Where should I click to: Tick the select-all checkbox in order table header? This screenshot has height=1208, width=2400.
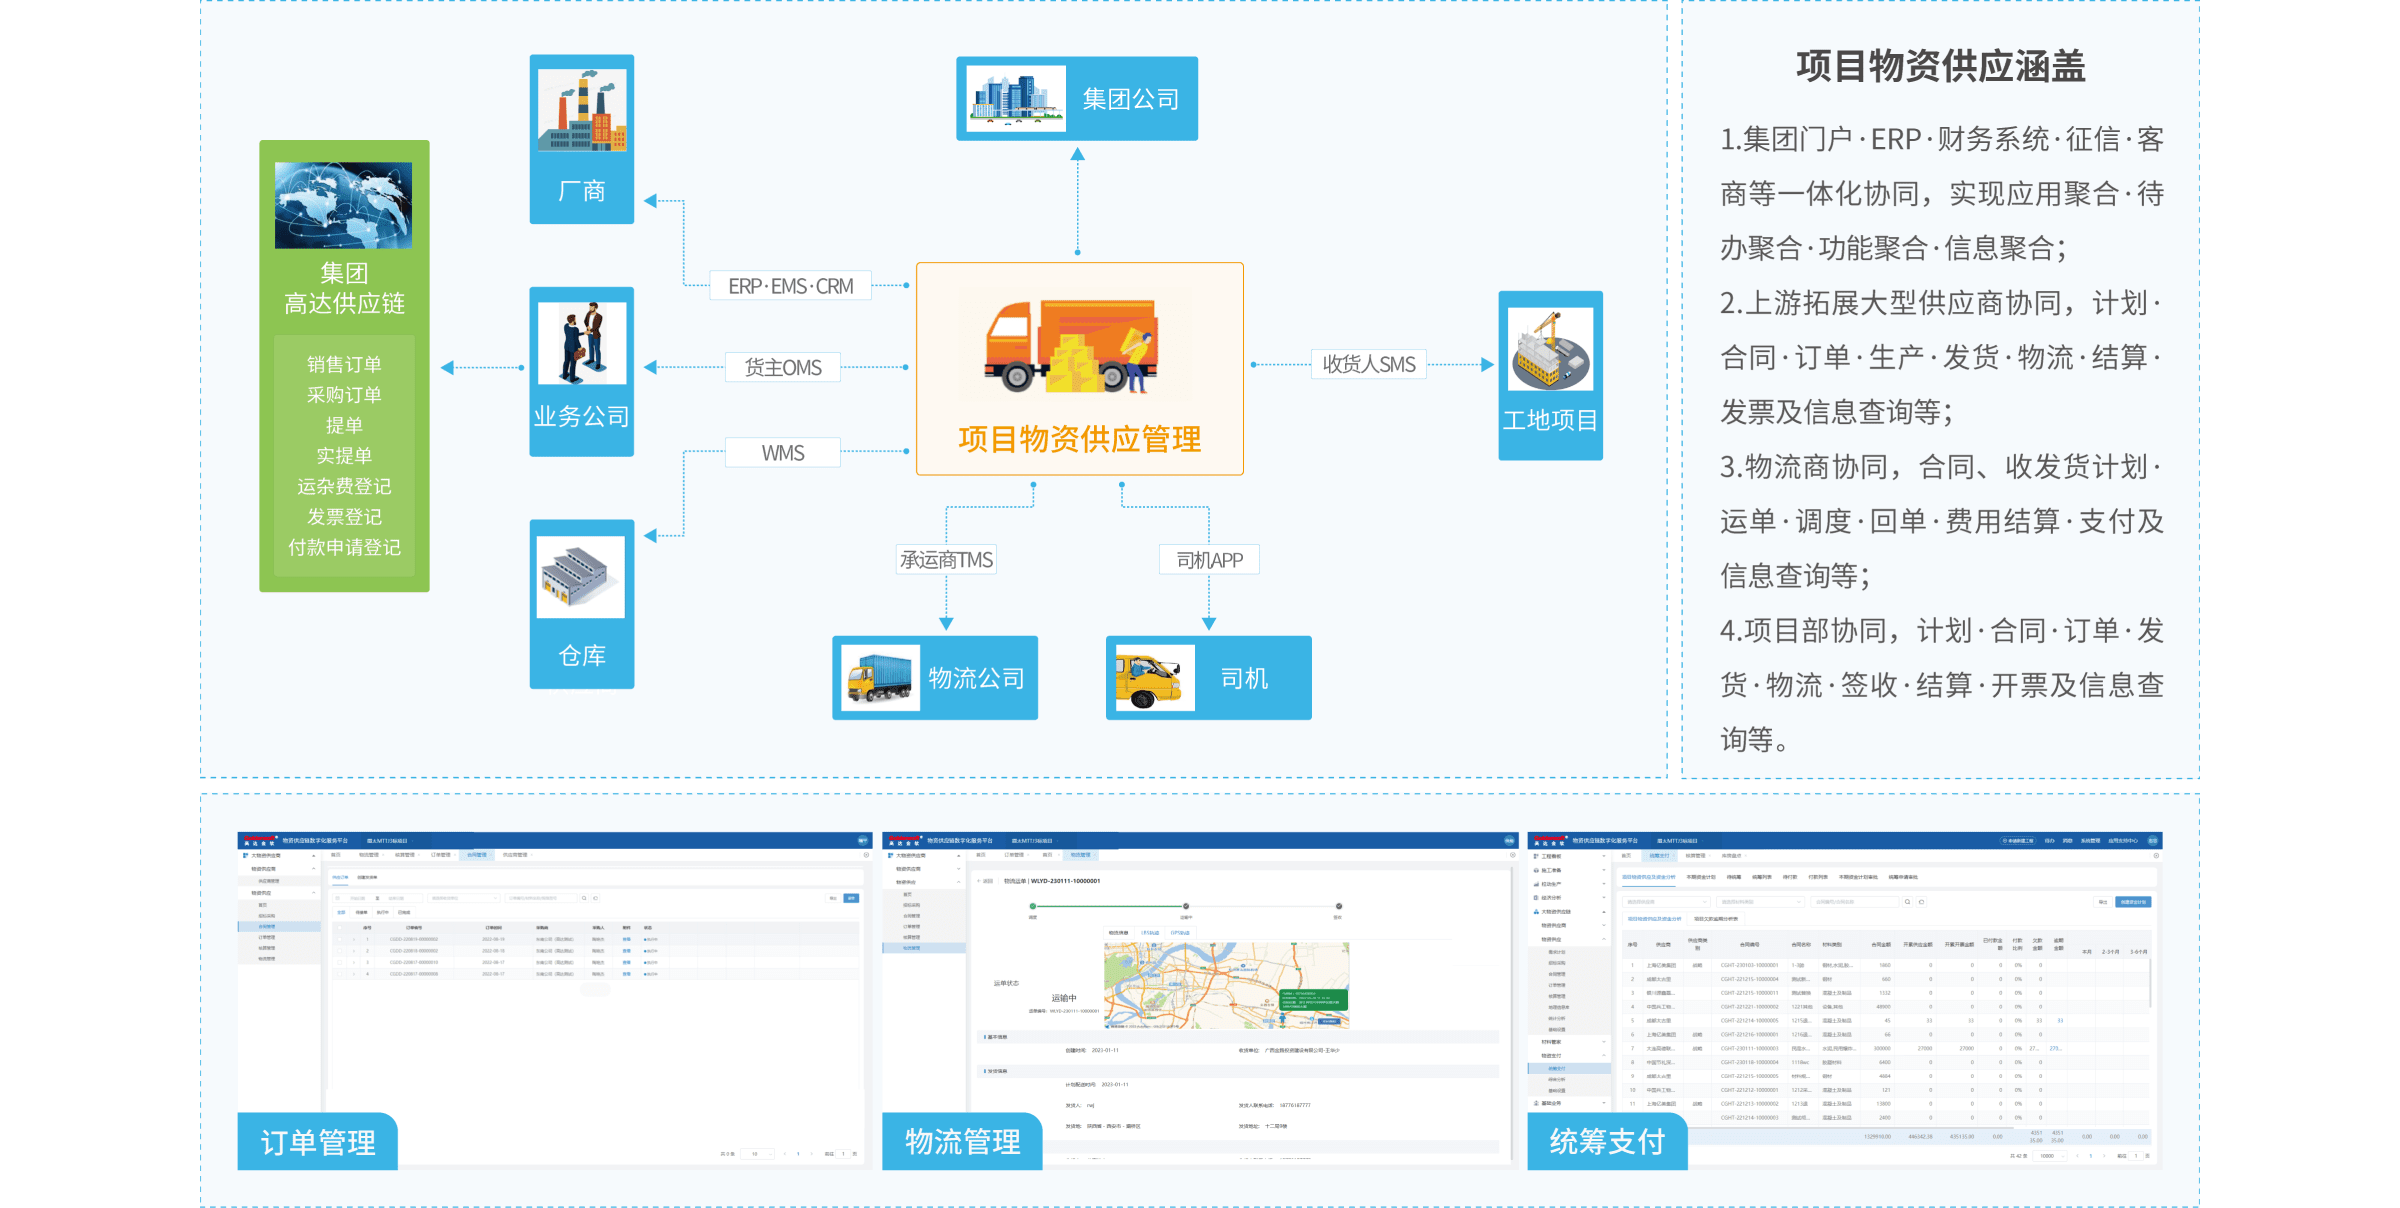[340, 928]
